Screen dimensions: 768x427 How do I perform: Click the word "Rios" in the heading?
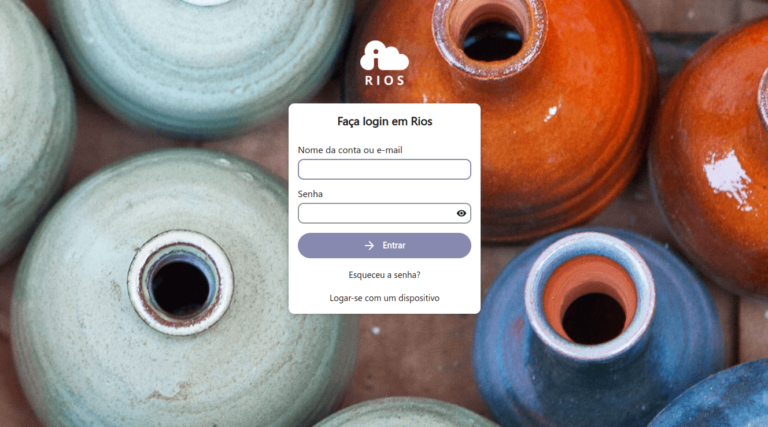pos(421,121)
